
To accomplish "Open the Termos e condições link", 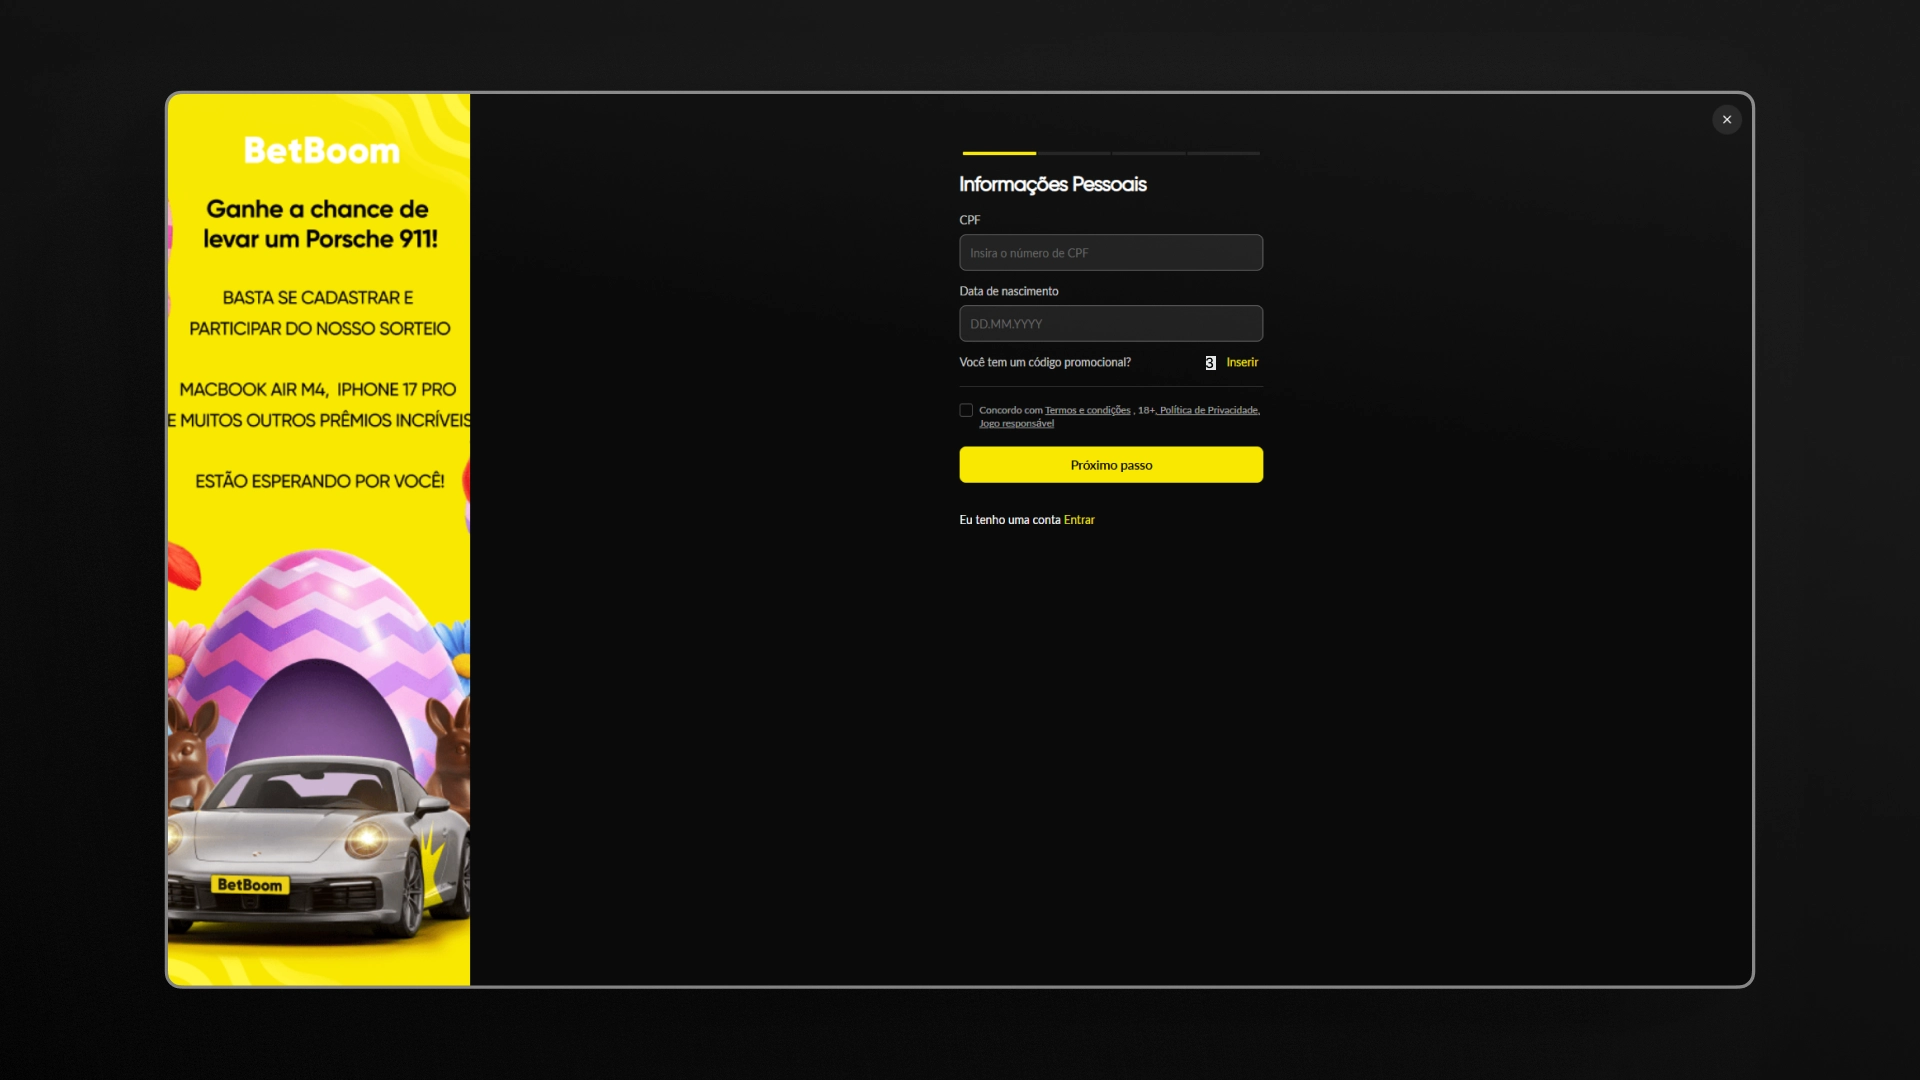I will click(x=1087, y=411).
